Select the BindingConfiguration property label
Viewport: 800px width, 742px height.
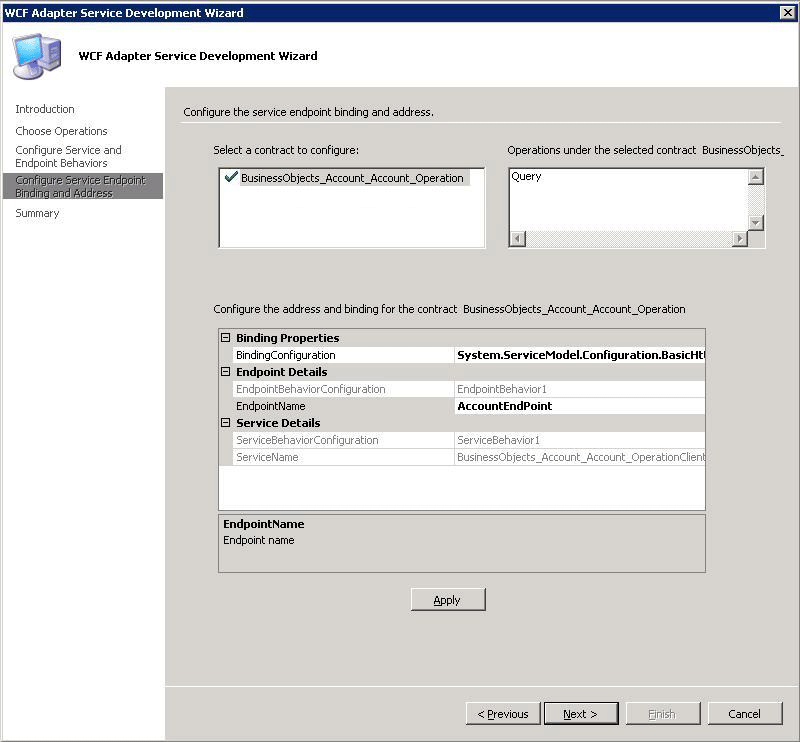click(x=286, y=355)
